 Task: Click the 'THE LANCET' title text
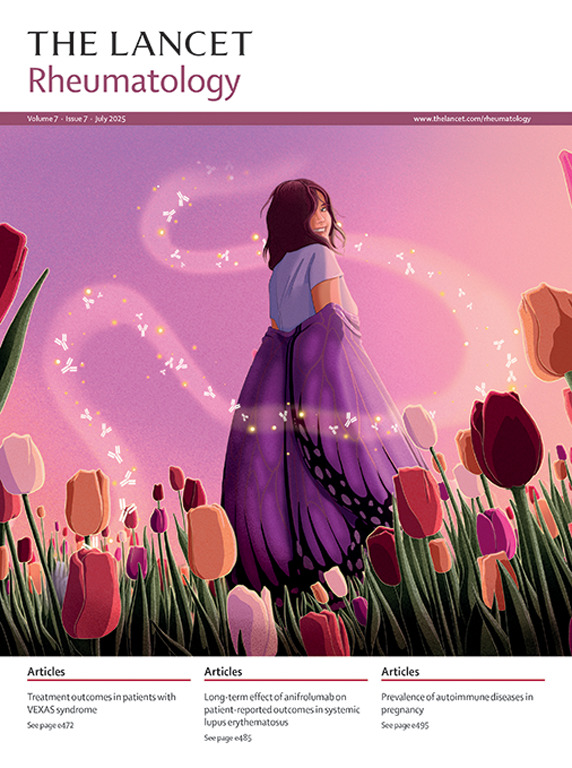pos(140,43)
